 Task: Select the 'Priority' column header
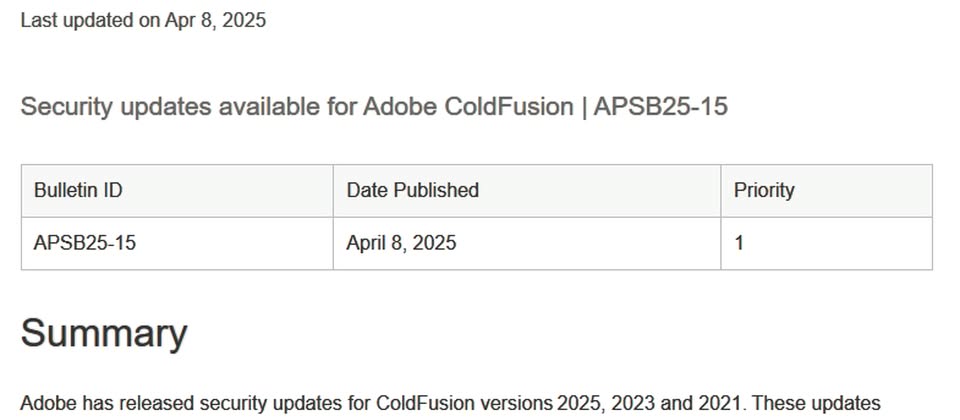tap(827, 190)
